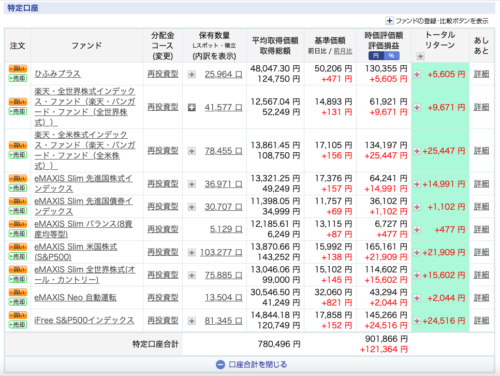The width and height of the screenshot is (500, 376).
Task: Click buy button for eMAXIS Neo 自動運転
Action: [x=18, y=293]
